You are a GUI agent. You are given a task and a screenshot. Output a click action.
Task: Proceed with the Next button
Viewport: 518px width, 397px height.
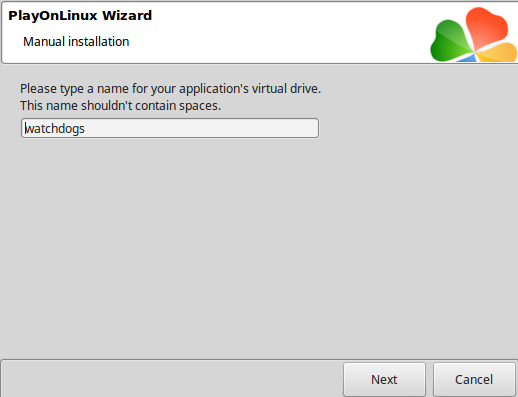point(384,379)
